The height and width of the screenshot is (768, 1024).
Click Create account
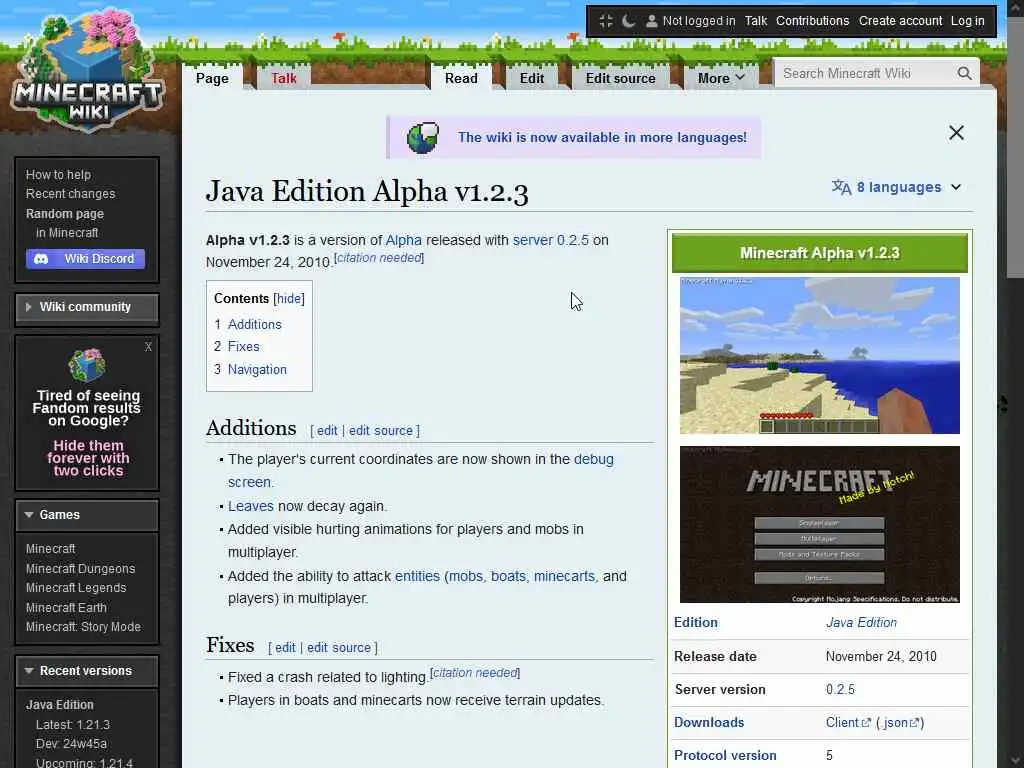pos(901,21)
